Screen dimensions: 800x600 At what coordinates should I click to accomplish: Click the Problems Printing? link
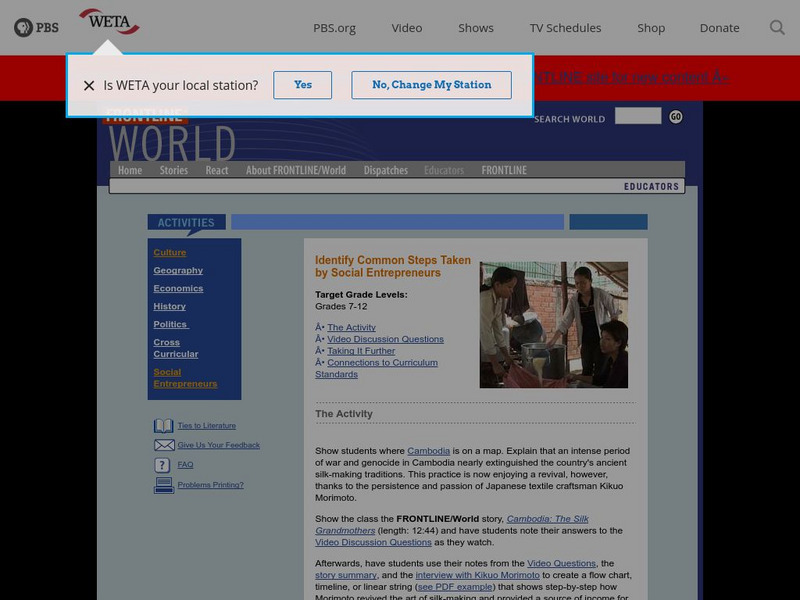tap(210, 485)
